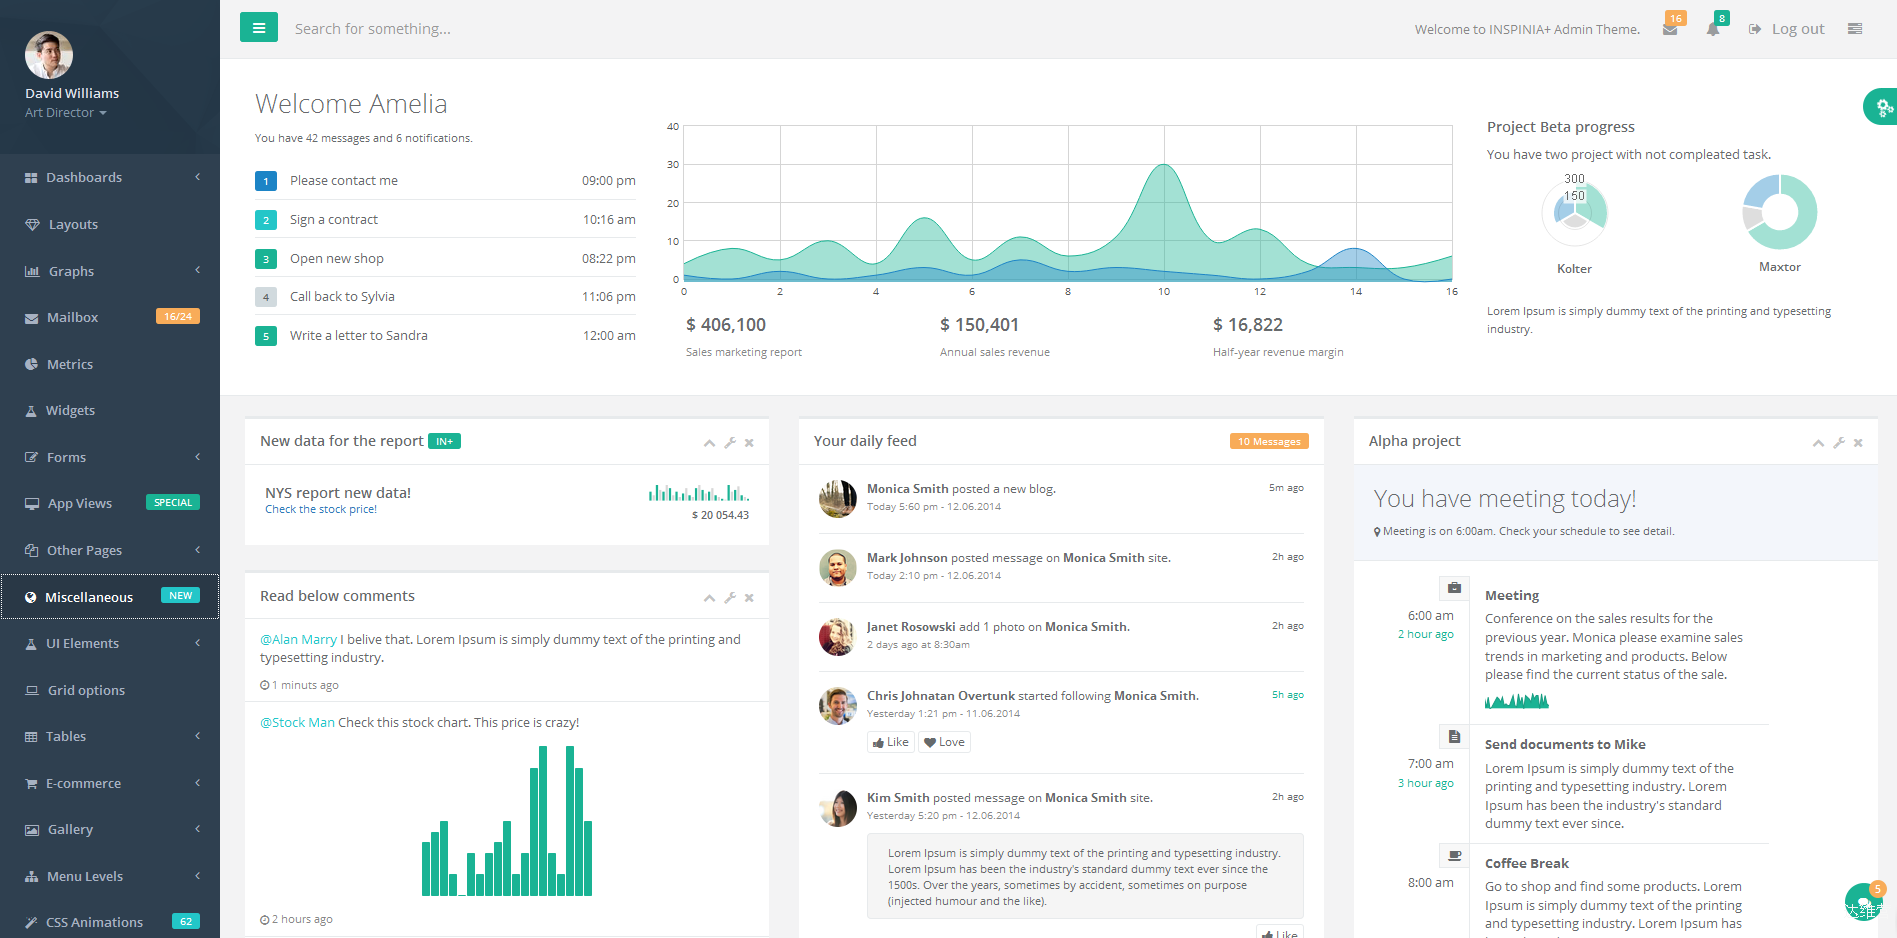
Task: Open Art Director profile dropdown
Action: coord(66,113)
